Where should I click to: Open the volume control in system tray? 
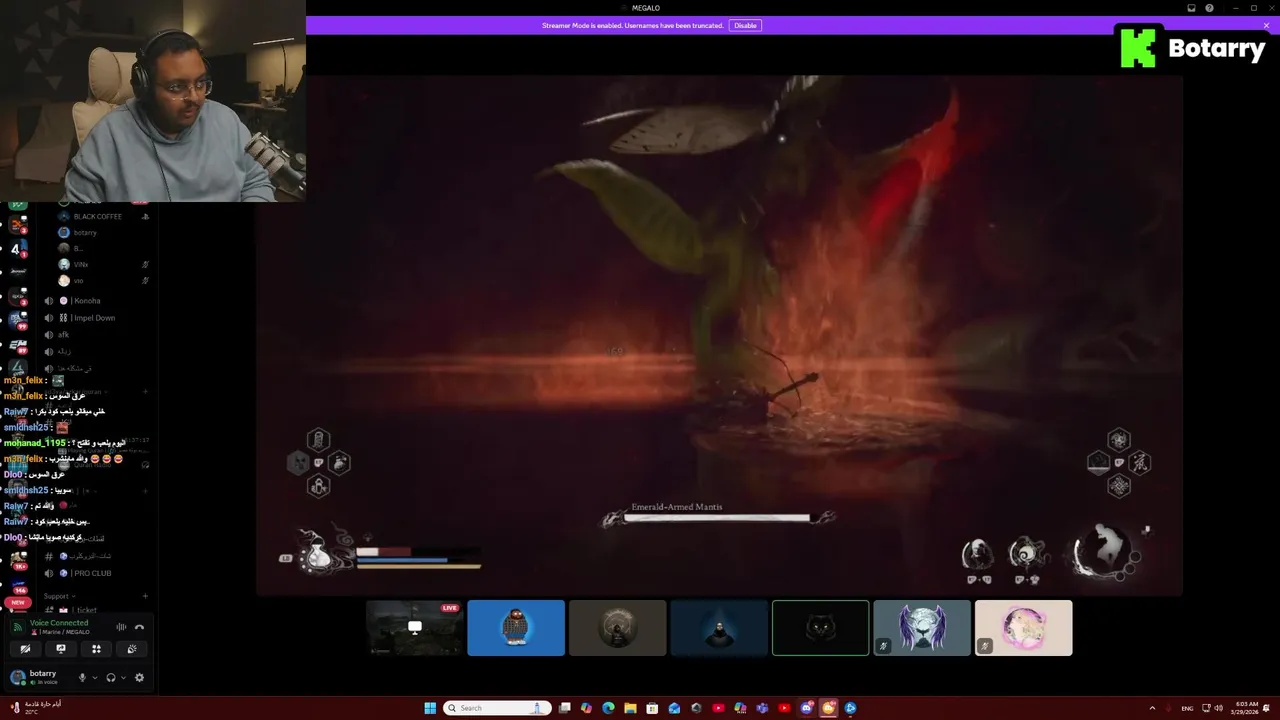1218,708
